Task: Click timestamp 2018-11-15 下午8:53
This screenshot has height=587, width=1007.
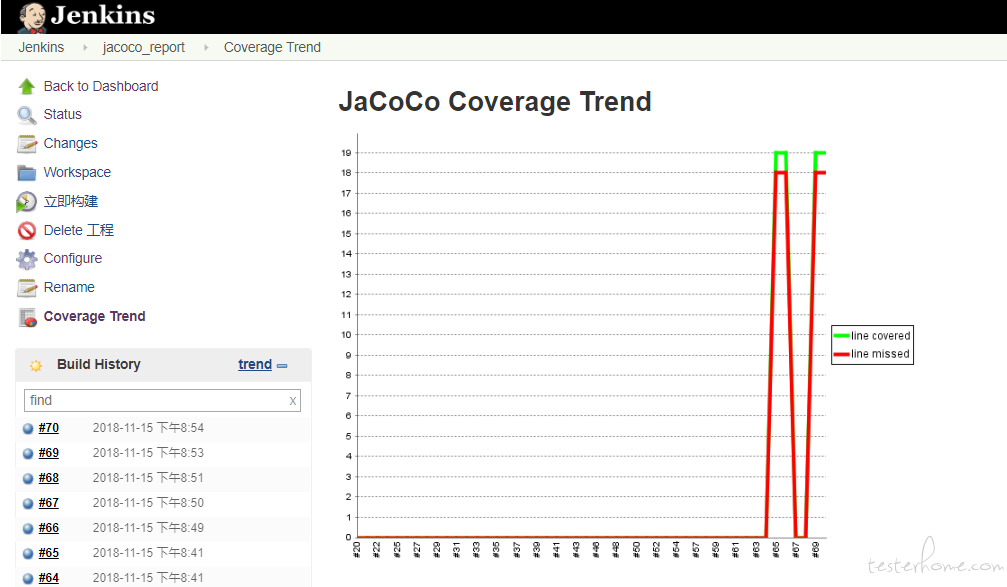Action: pos(148,453)
